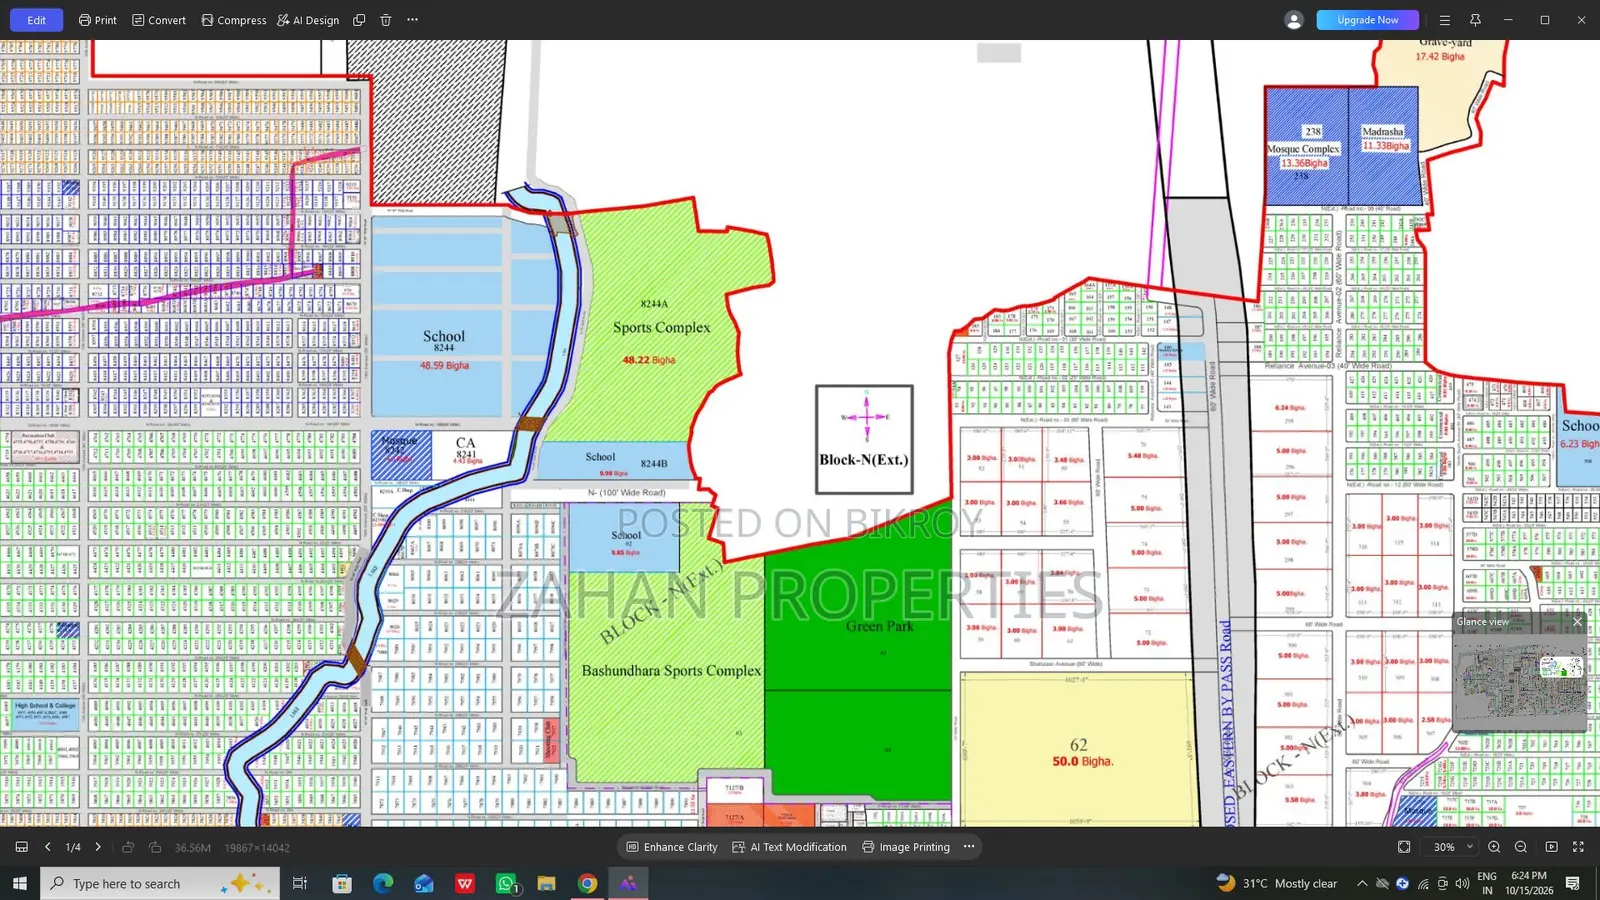Open more options in bottom toolbar
This screenshot has width=1600, height=900.
tap(969, 847)
